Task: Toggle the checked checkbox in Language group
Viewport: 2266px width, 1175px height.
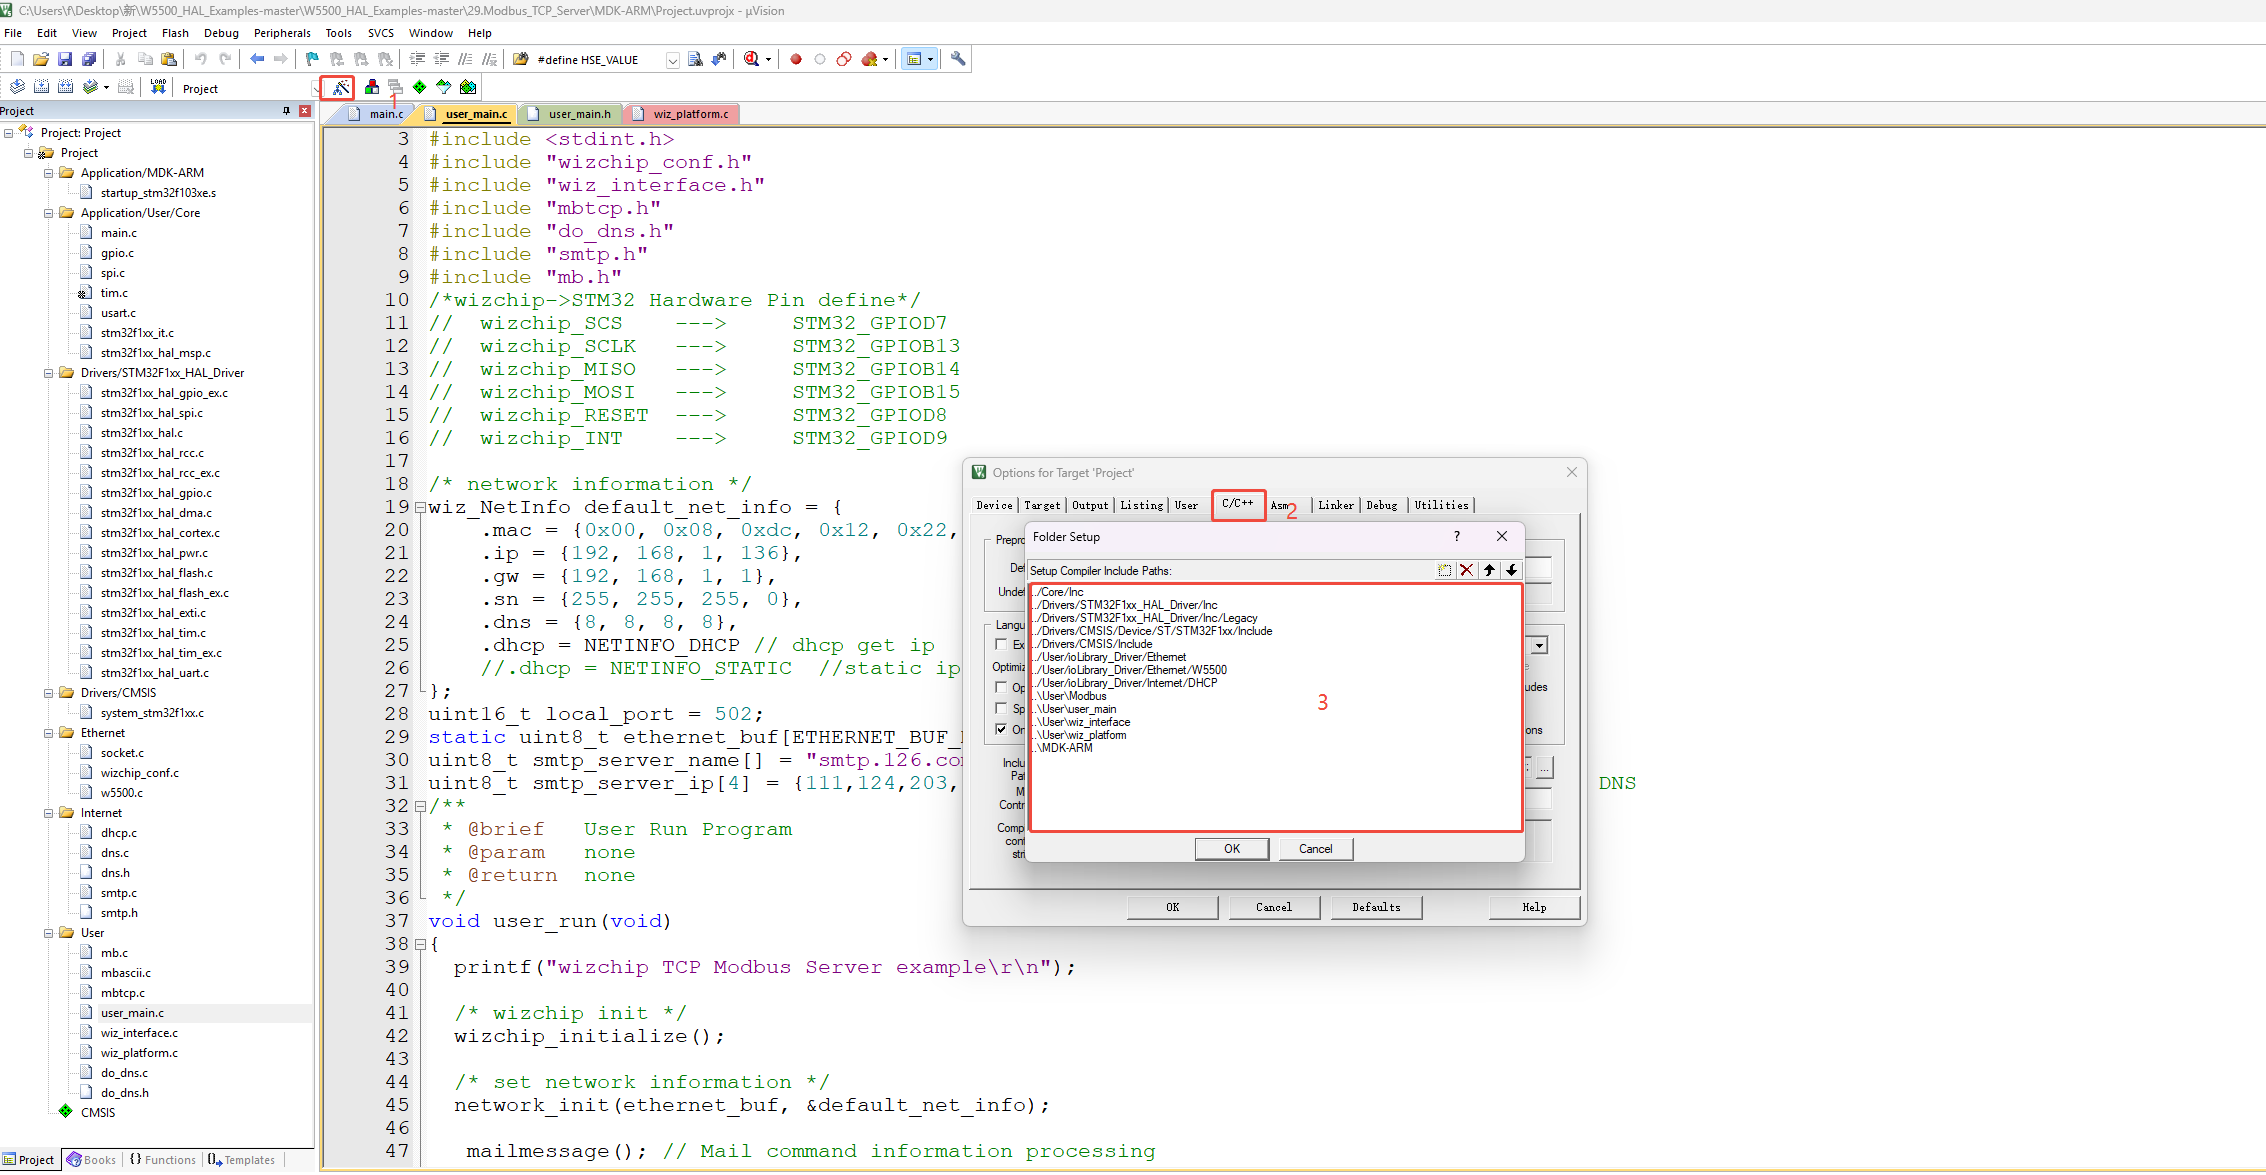Action: [x=1001, y=729]
